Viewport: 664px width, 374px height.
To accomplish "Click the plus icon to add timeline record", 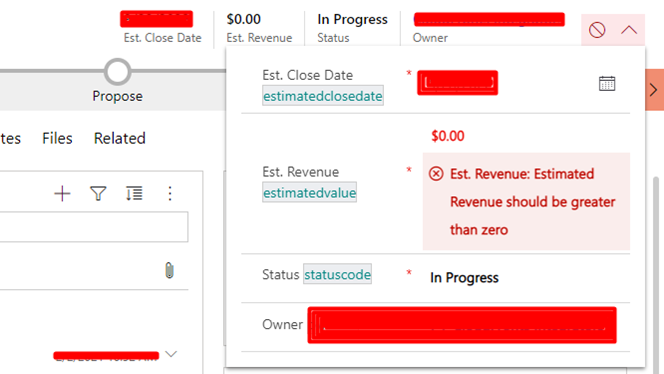I will click(62, 194).
